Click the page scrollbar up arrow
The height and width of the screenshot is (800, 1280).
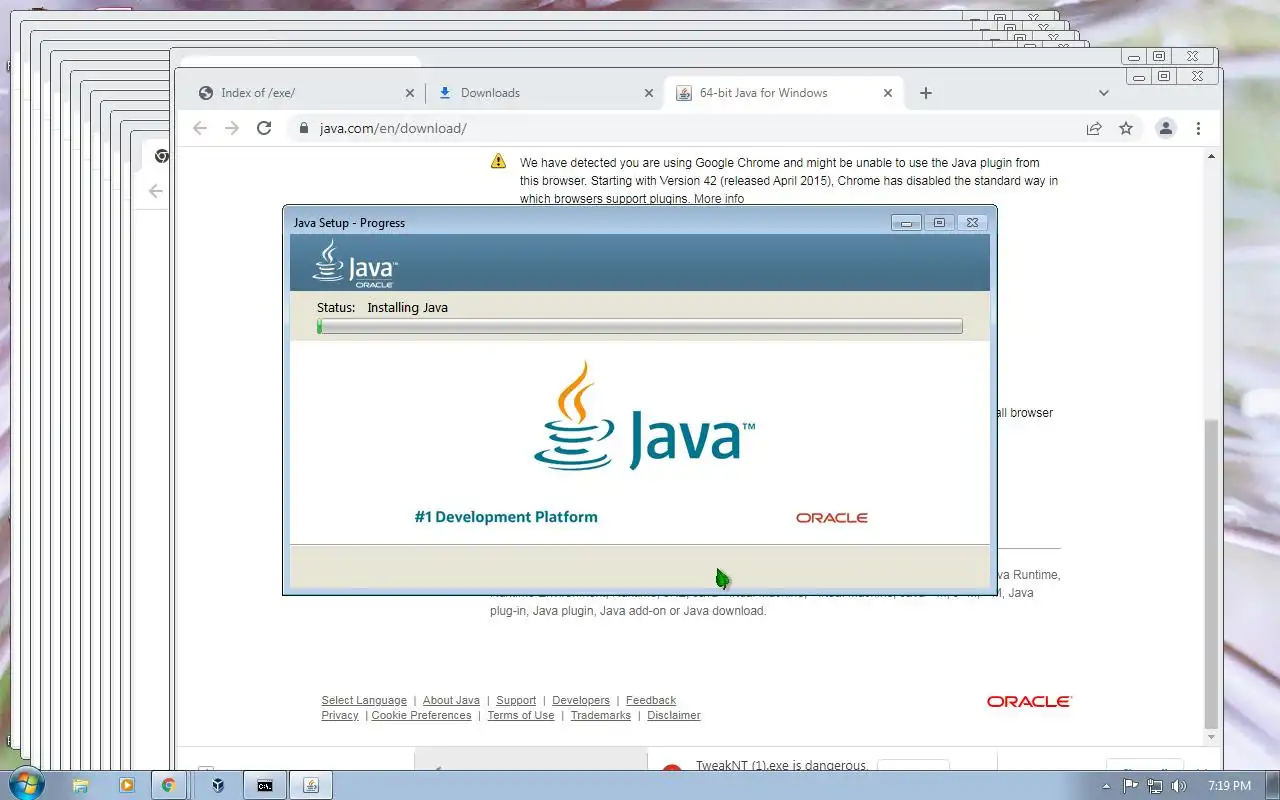(1212, 157)
